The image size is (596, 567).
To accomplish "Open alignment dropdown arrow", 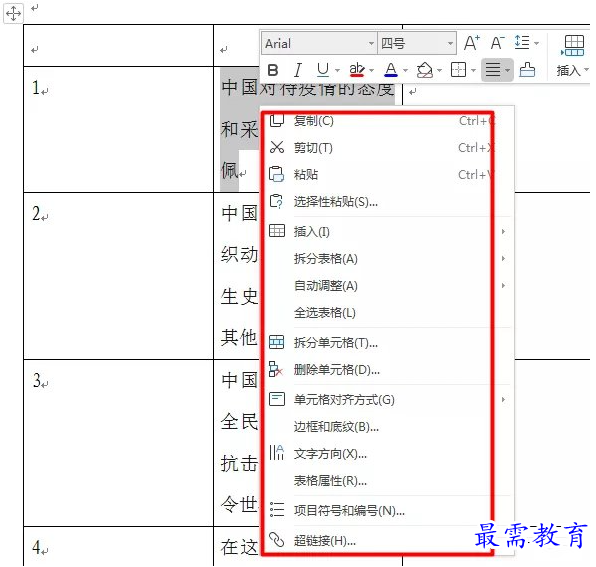I will (x=507, y=70).
